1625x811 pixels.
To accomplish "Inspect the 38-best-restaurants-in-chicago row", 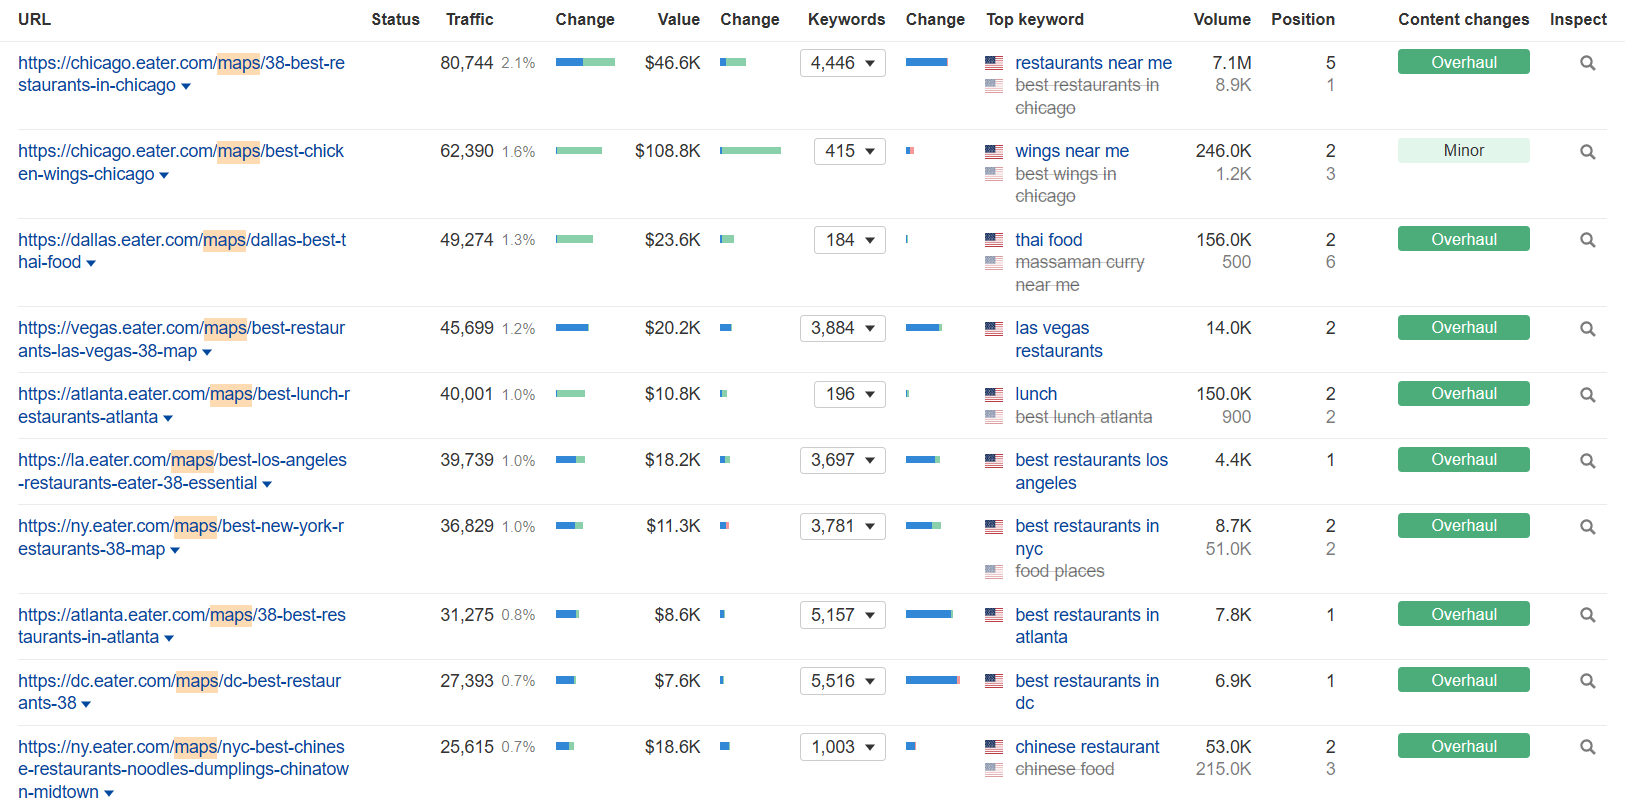I will [x=1587, y=63].
